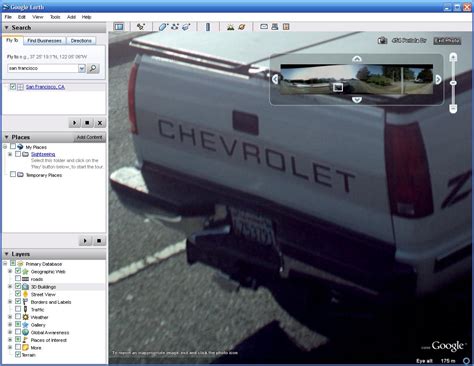The height and width of the screenshot is (366, 474).
Task: Click the Street View layer pegman icon
Action: (25, 294)
